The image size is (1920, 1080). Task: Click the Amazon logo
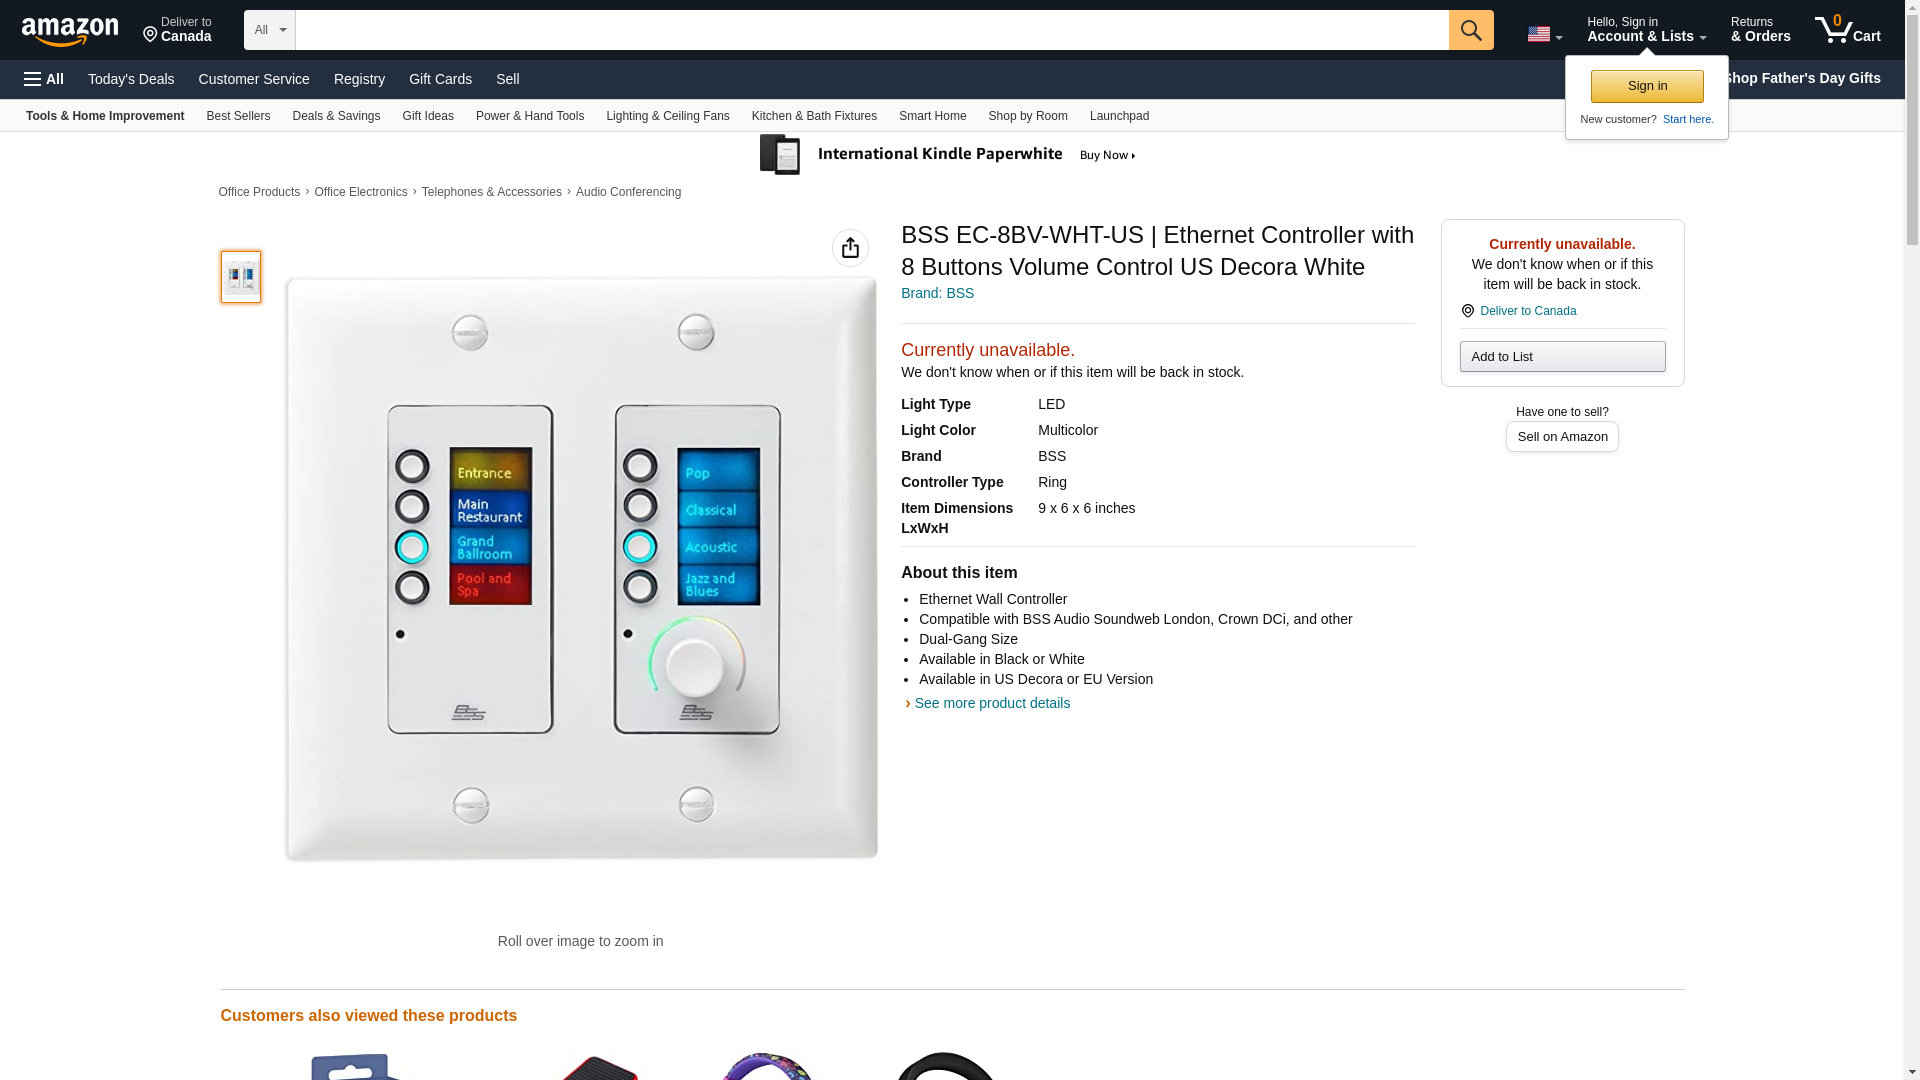coord(70,31)
